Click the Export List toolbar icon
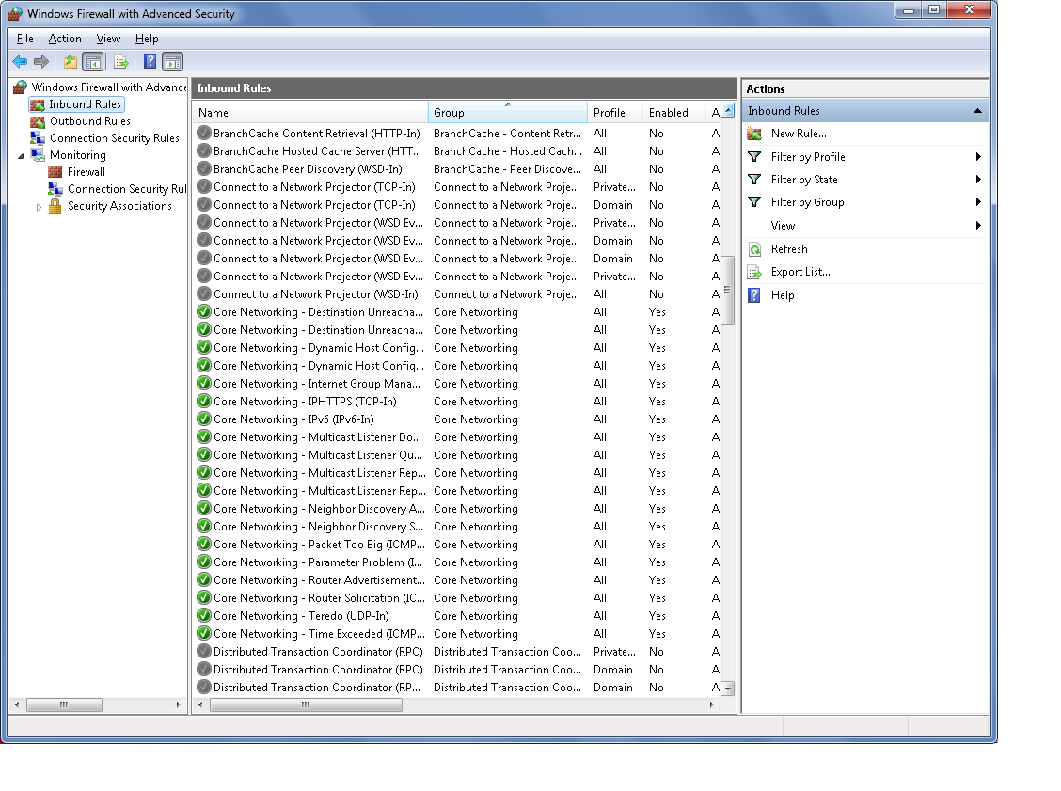 [x=121, y=62]
